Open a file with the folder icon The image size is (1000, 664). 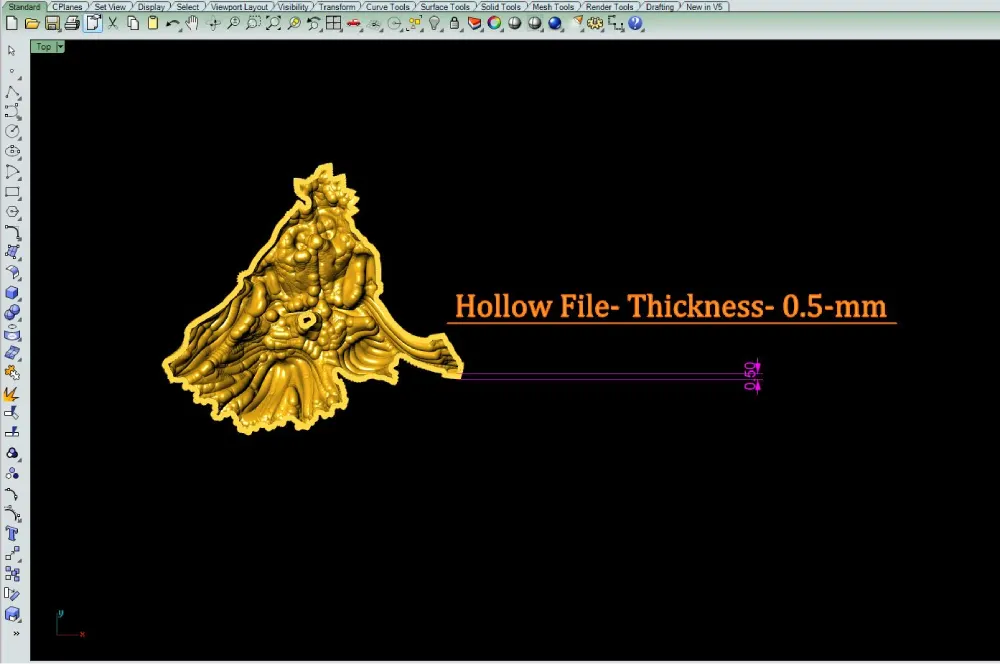click(32, 24)
